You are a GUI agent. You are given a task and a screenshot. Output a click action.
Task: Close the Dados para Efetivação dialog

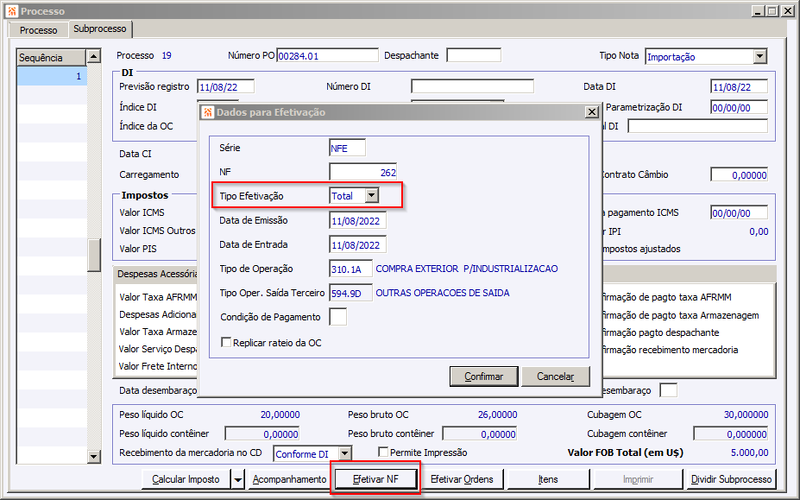pos(591,112)
